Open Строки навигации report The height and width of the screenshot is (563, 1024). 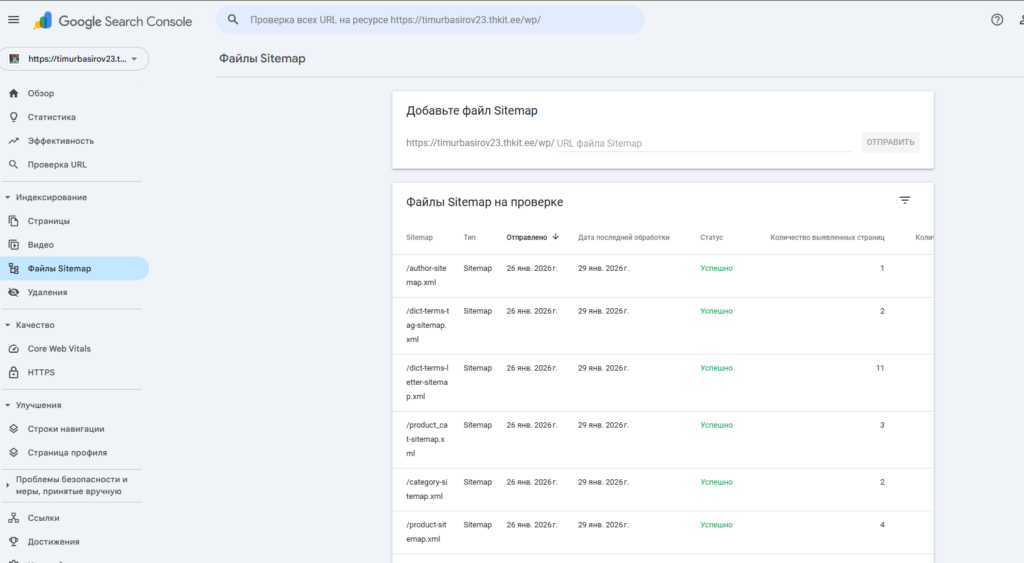point(65,429)
